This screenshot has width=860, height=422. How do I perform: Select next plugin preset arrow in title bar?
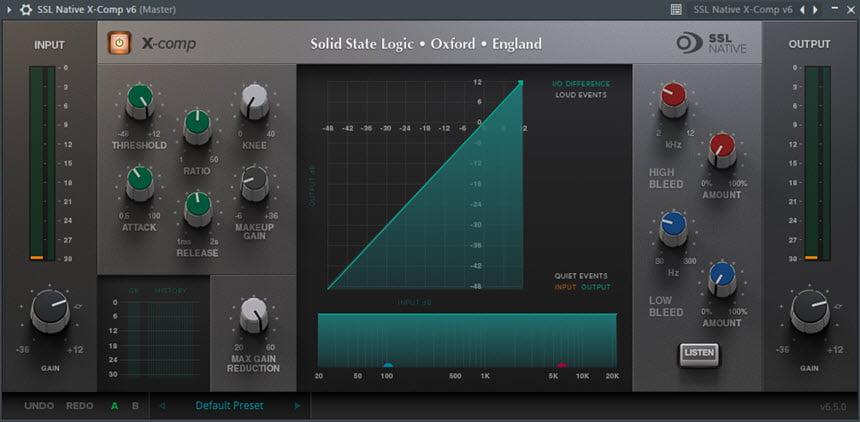pyautogui.click(x=815, y=9)
